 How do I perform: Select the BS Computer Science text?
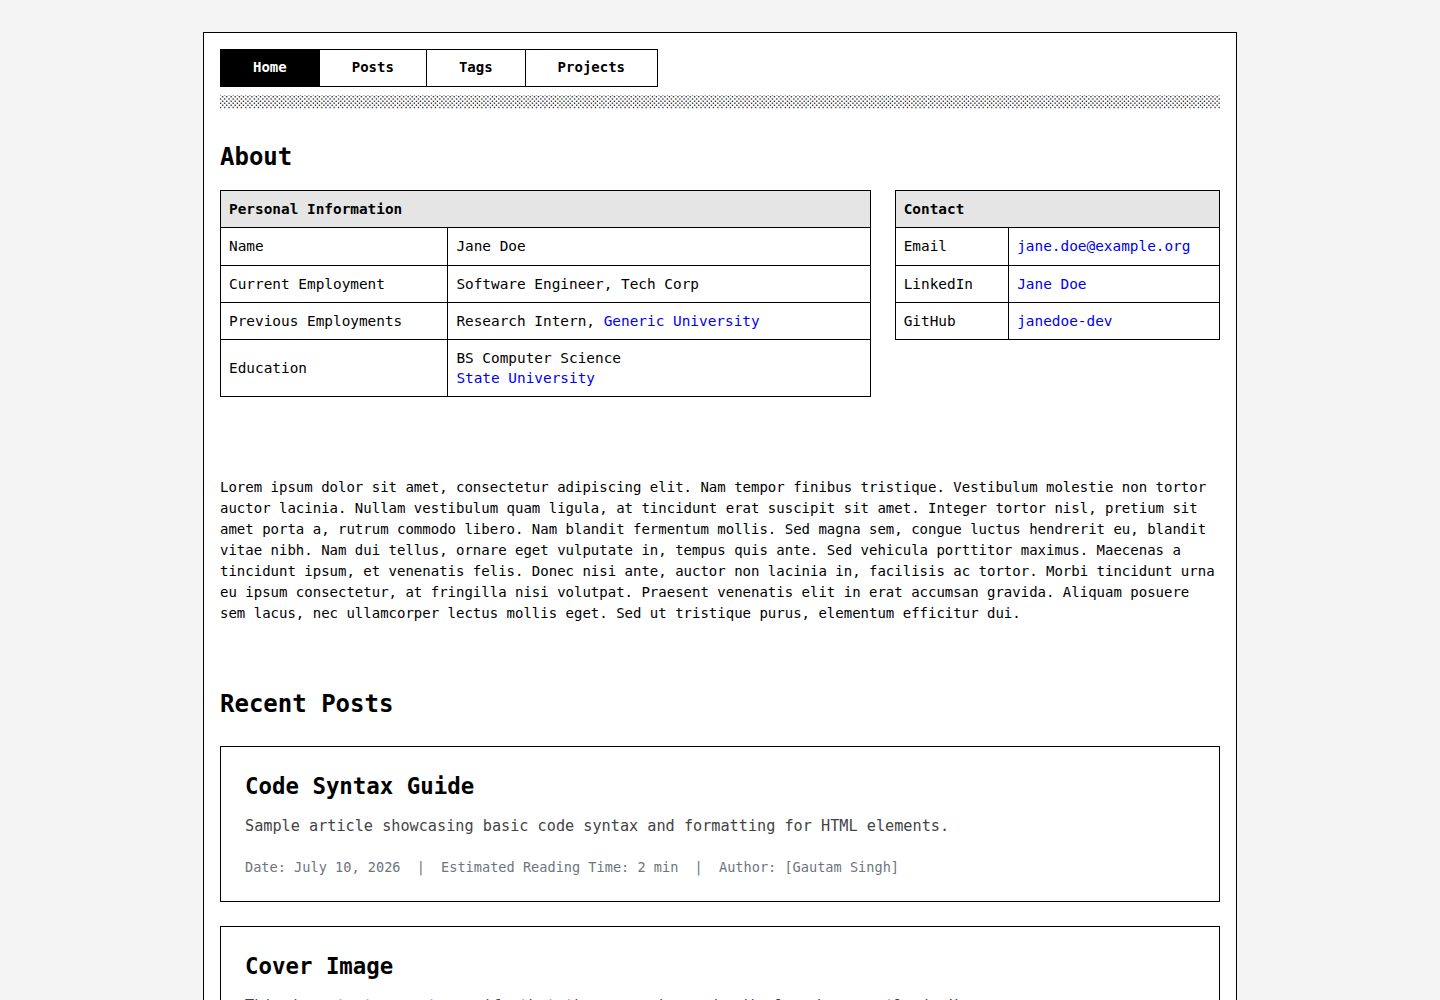pos(538,358)
